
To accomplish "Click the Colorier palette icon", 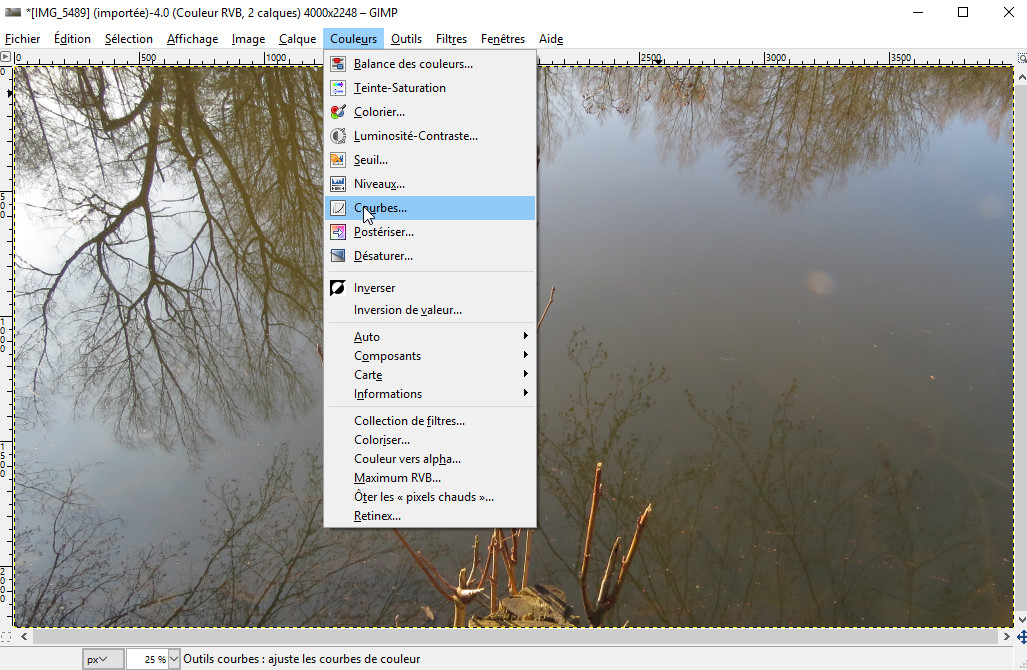I will (x=338, y=112).
